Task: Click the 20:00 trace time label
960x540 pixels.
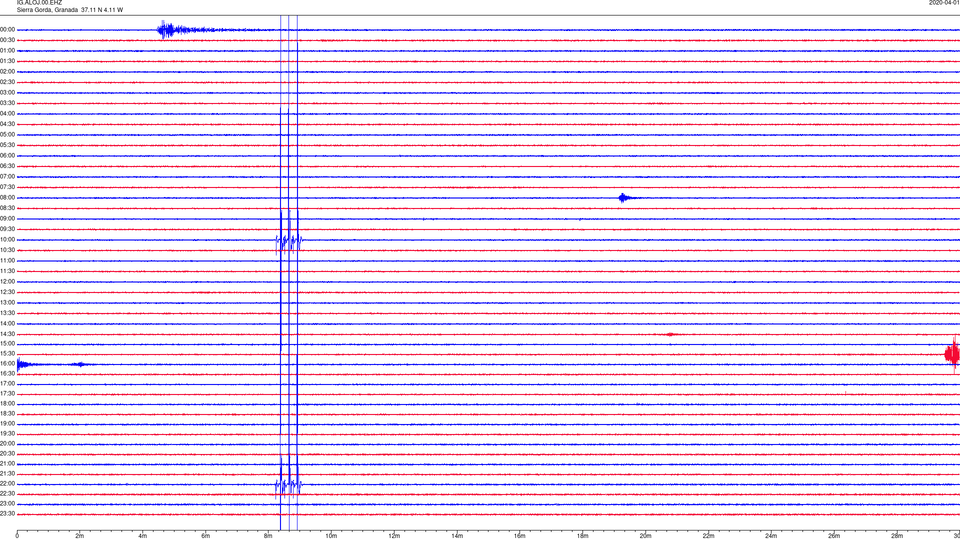Action: tap(7, 443)
